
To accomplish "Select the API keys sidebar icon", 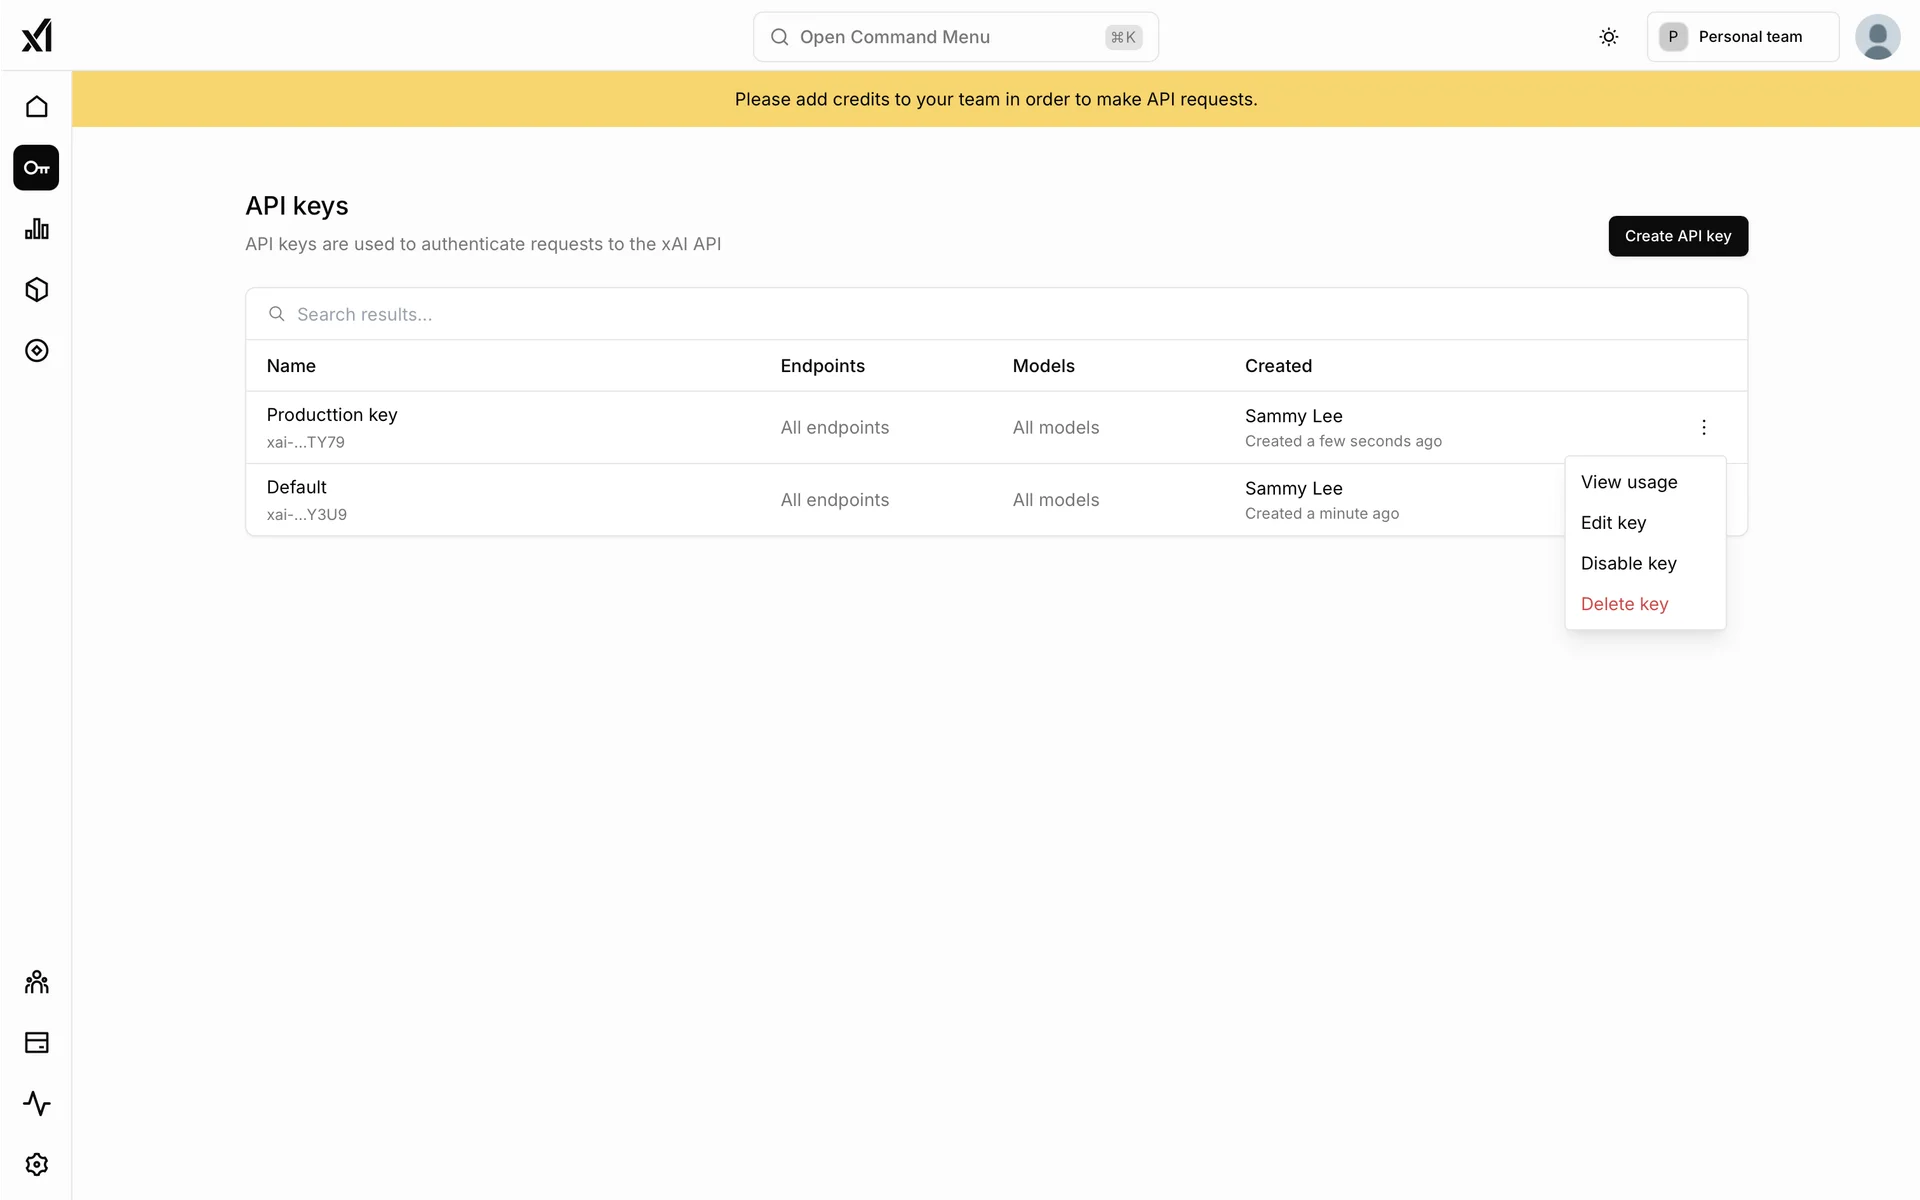I will point(37,168).
